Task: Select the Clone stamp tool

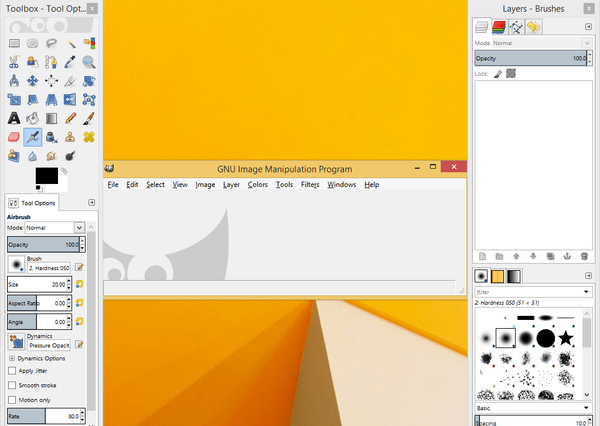Action: pyautogui.click(x=70, y=137)
